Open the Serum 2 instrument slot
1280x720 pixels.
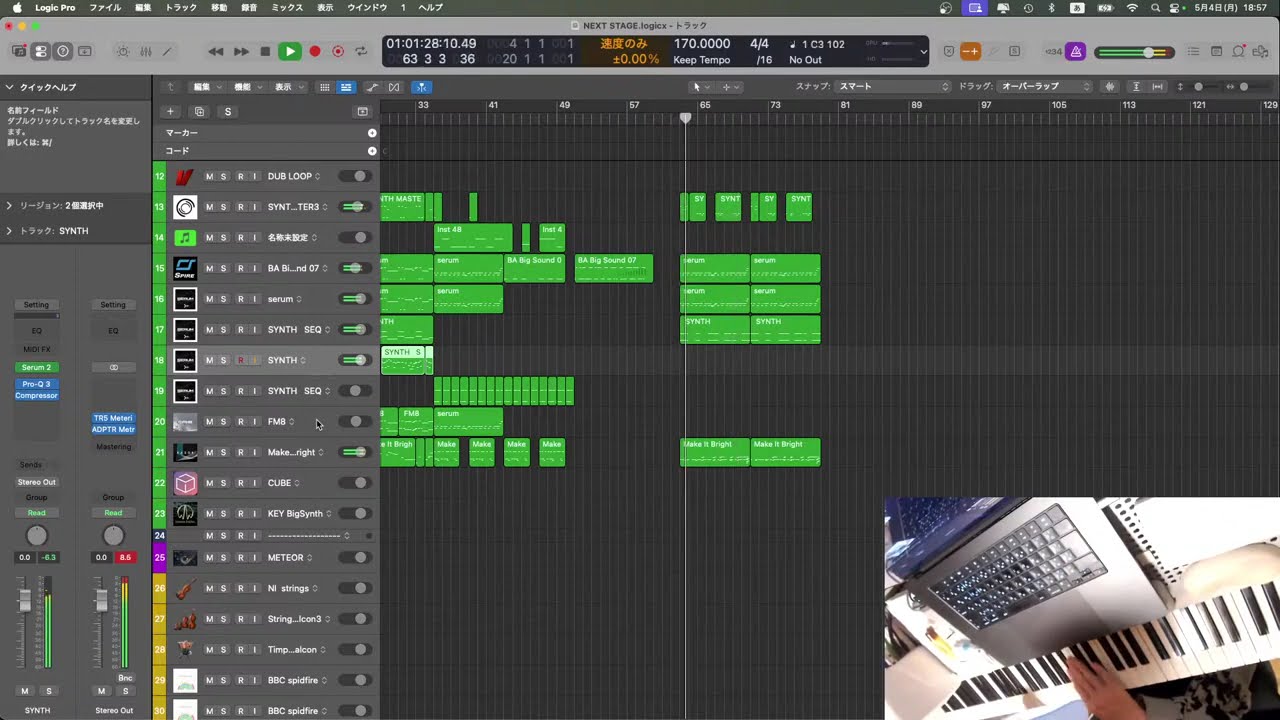[36, 367]
